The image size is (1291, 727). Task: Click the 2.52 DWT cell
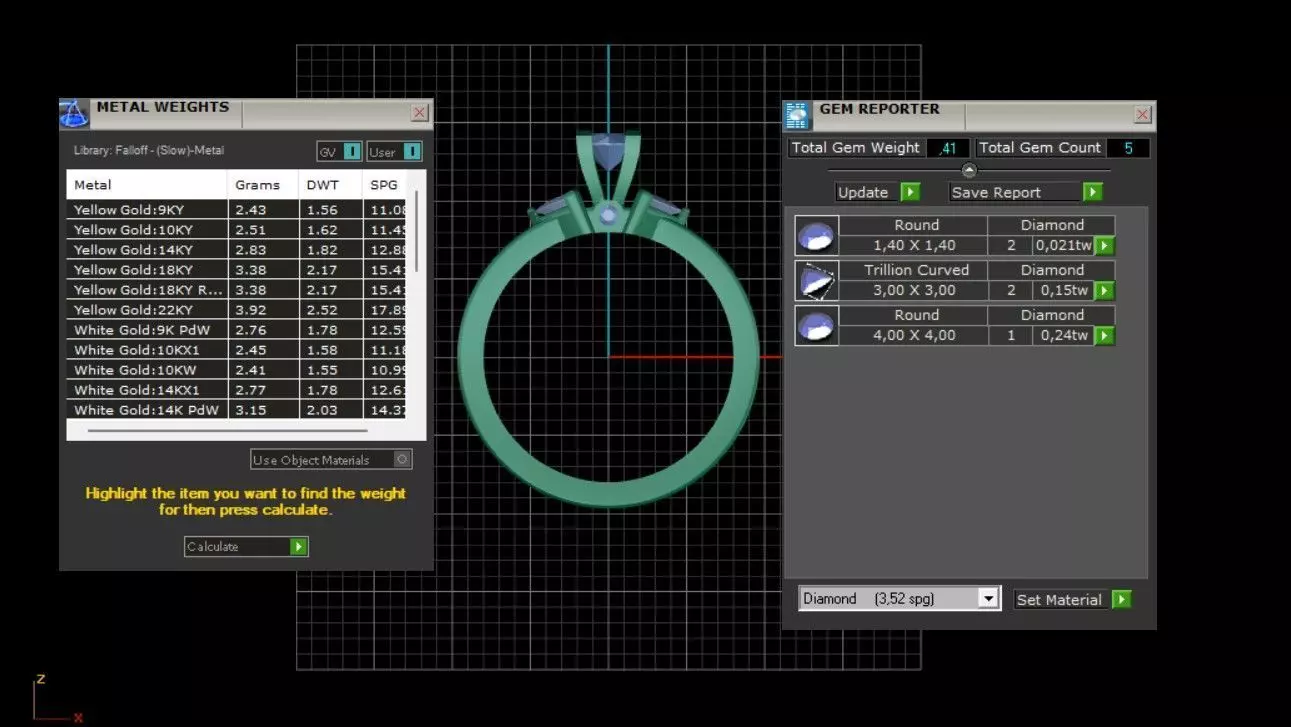pos(331,310)
